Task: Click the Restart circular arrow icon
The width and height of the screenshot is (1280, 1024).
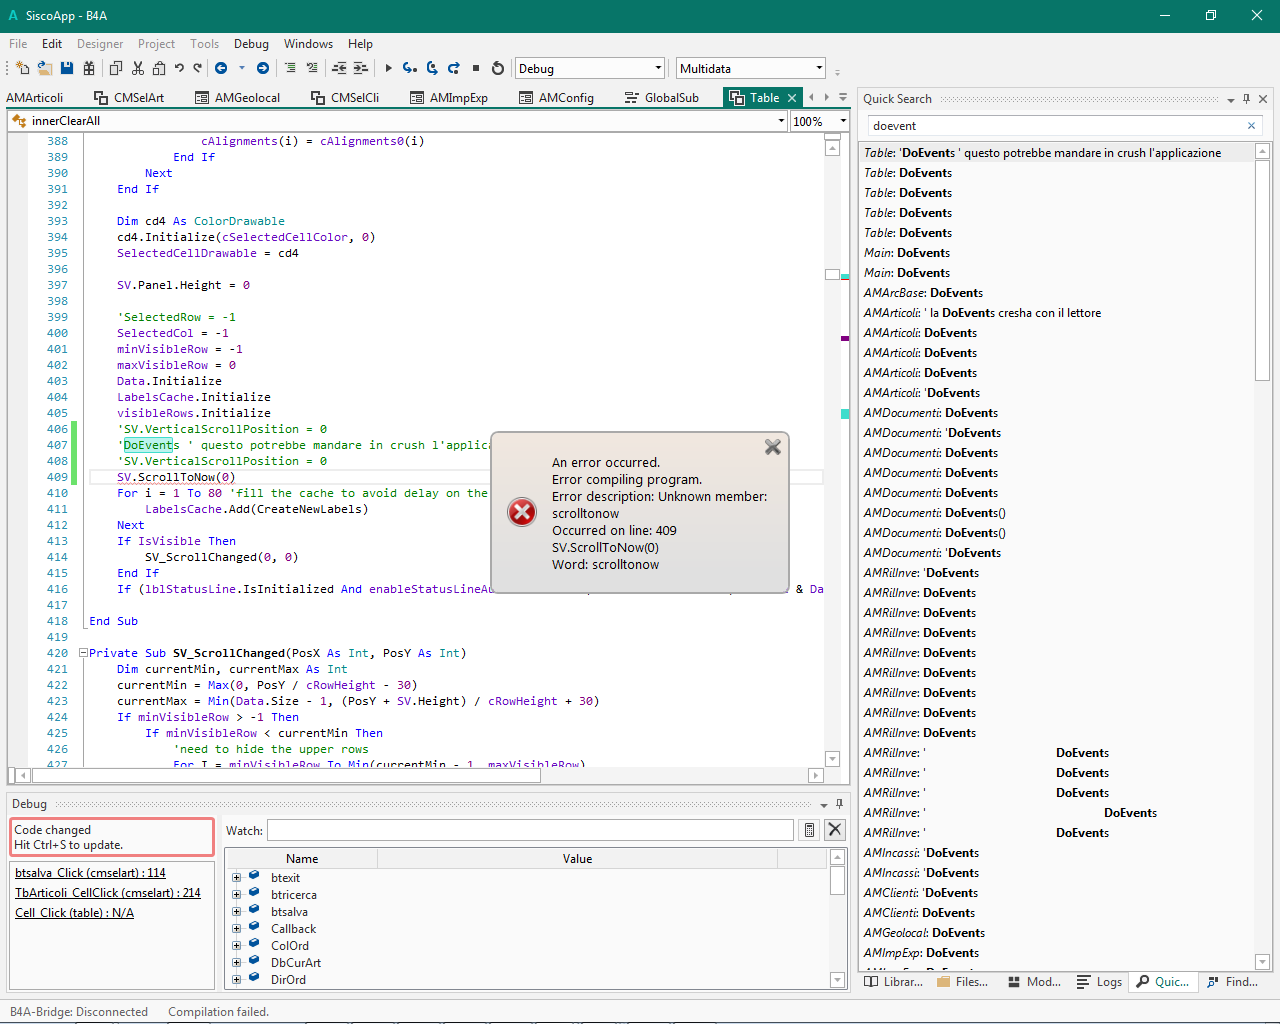Action: [498, 68]
